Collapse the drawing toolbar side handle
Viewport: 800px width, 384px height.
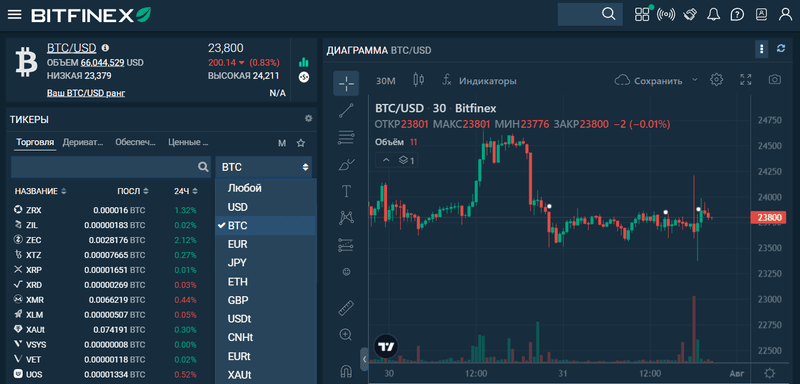click(364, 360)
